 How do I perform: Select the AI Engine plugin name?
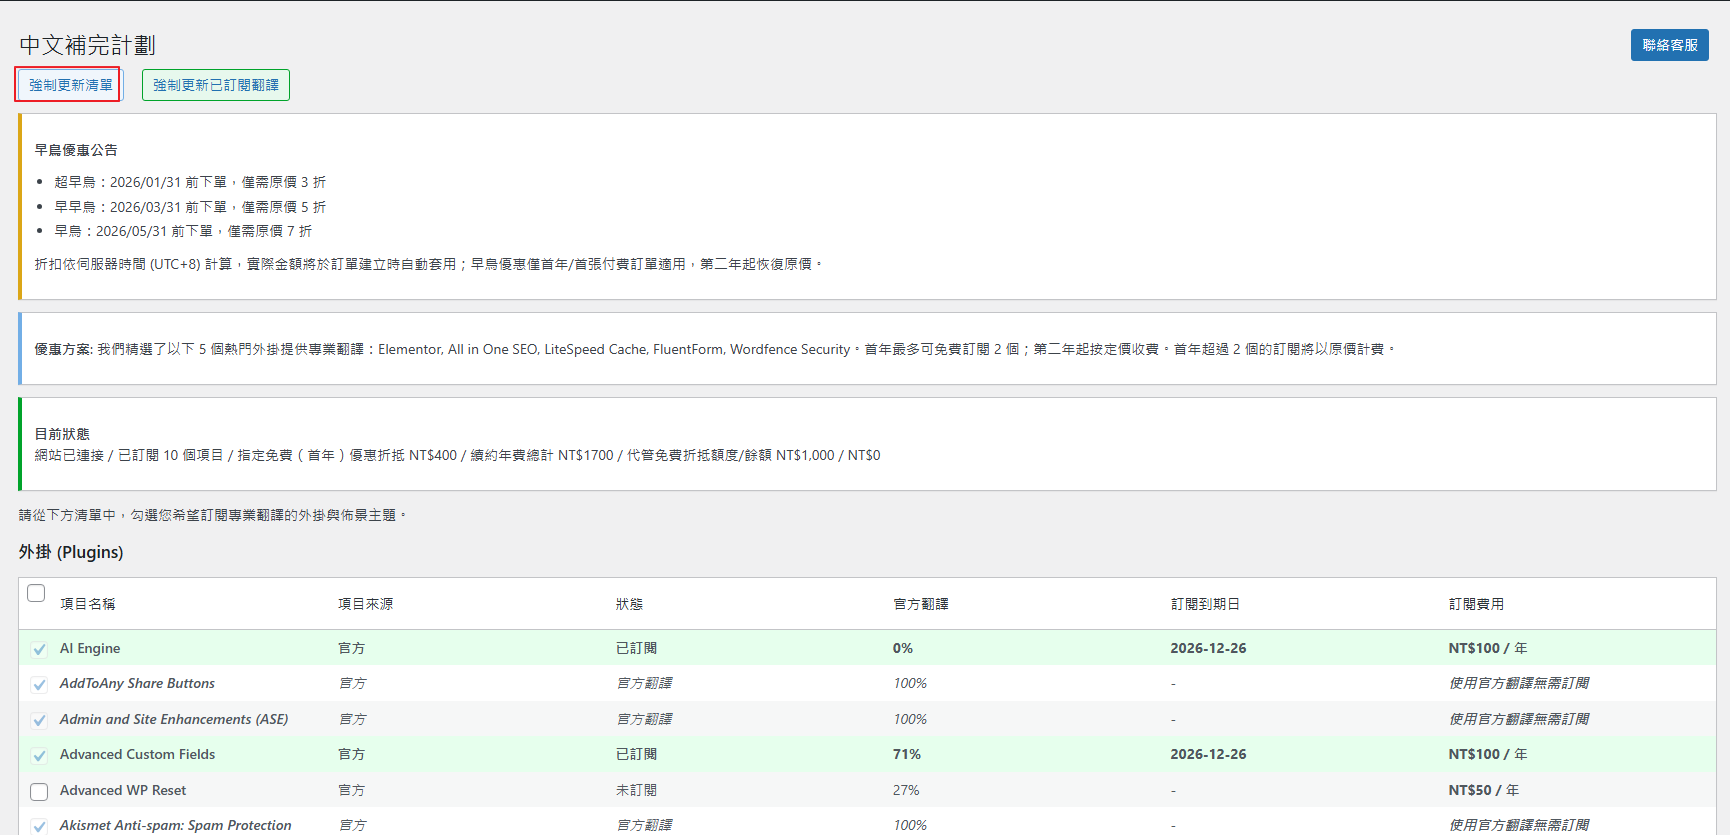coord(90,648)
